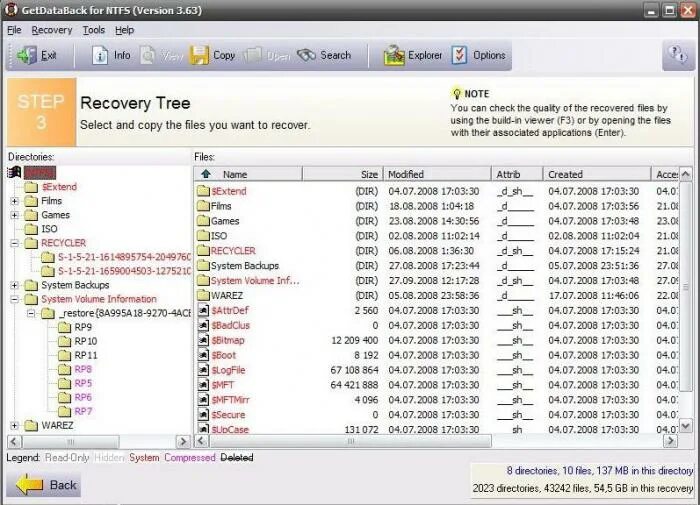Sort files by Modified column header
The height and width of the screenshot is (505, 700).
[x=437, y=174]
